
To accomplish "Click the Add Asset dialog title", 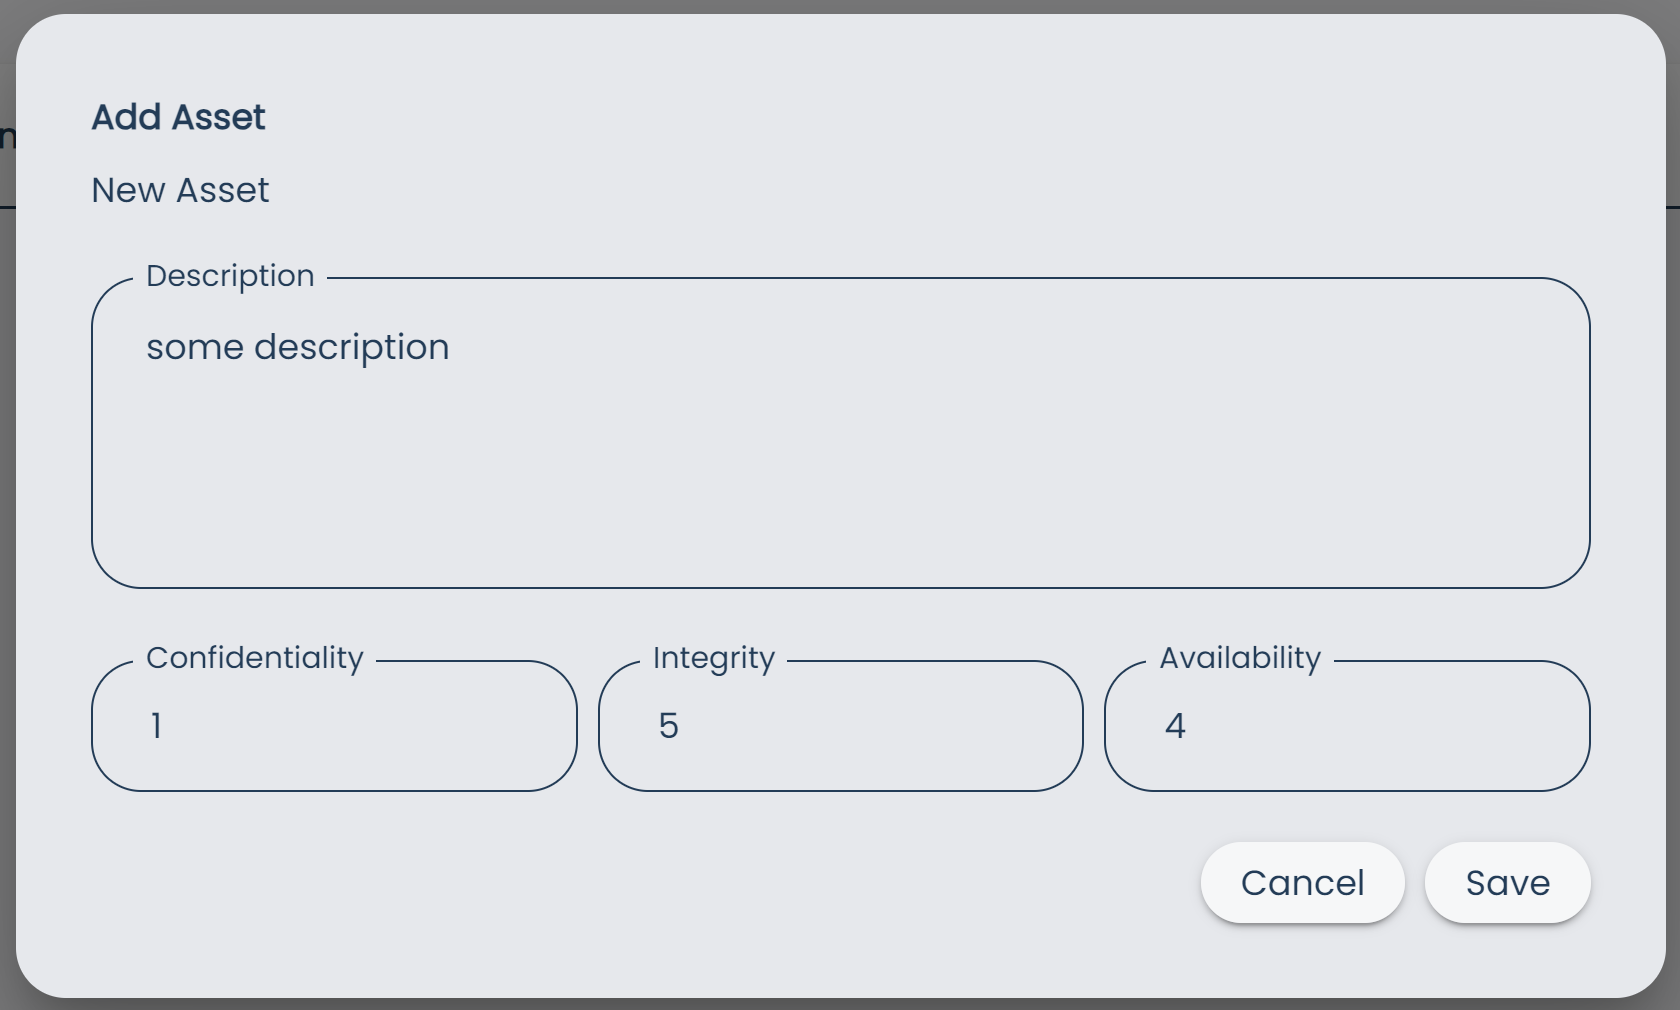I will click(178, 117).
